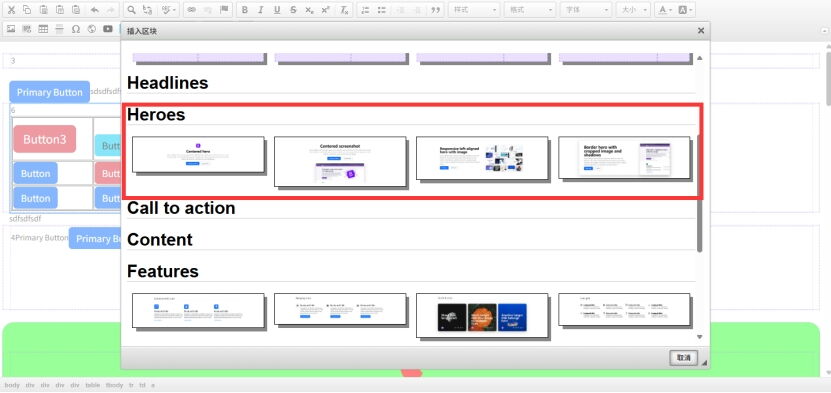Screen dimensions: 831x393
Task: Apply block quote formatting
Action: pyautogui.click(x=436, y=10)
